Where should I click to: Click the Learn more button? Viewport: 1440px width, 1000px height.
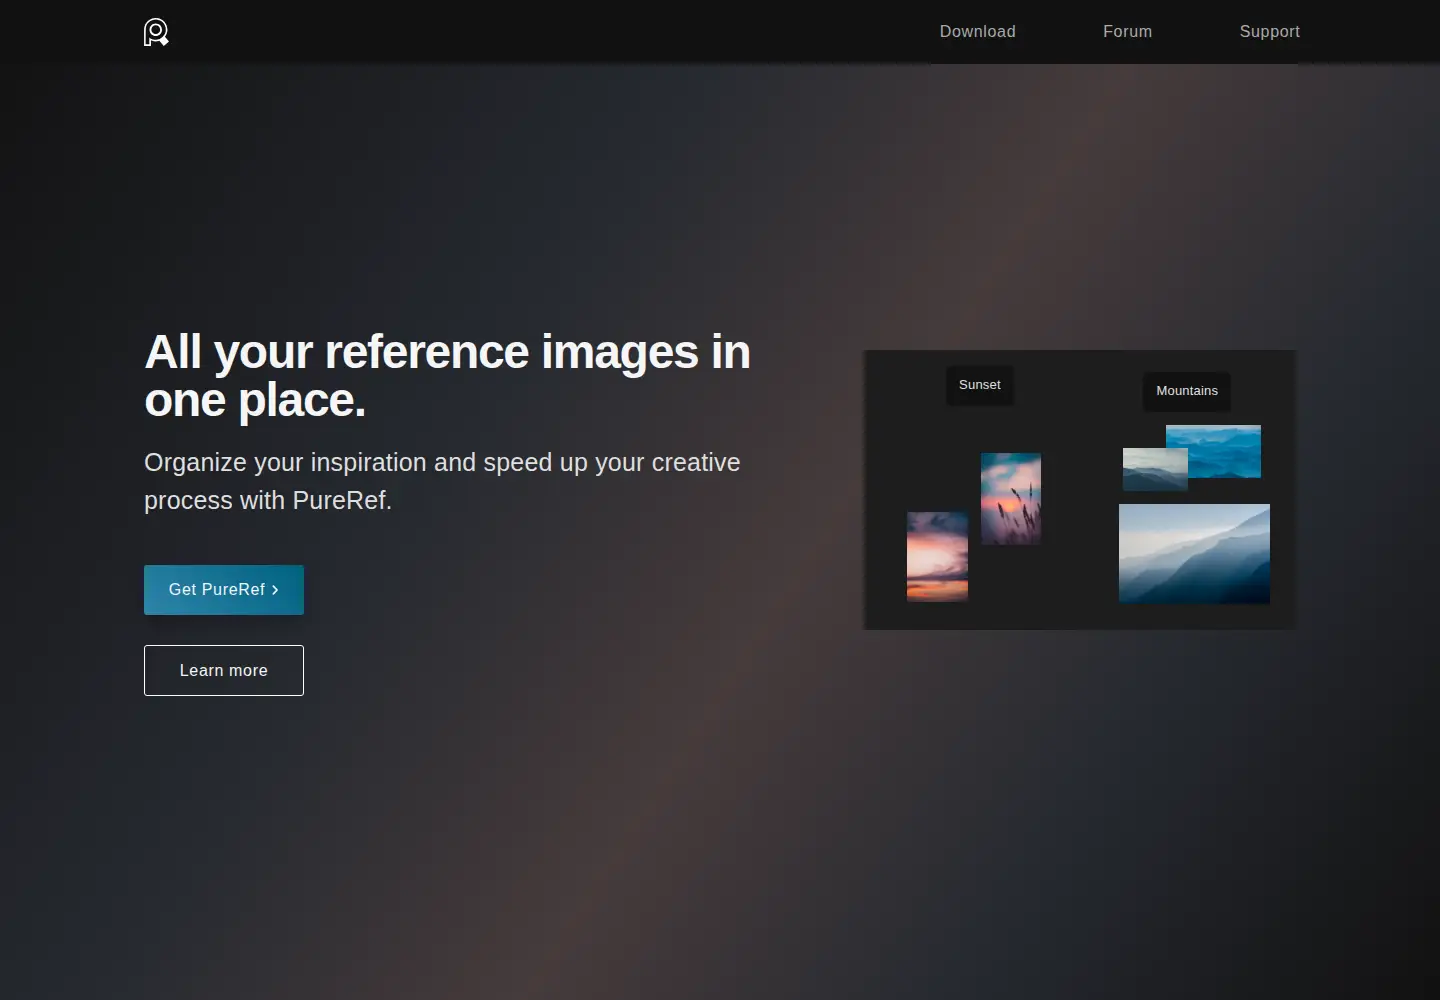pyautogui.click(x=224, y=670)
